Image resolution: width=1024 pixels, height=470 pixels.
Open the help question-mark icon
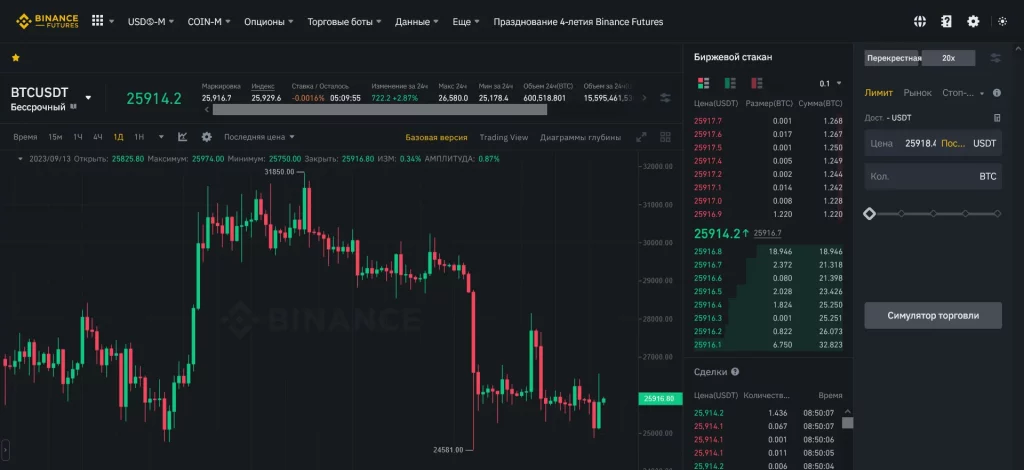click(x=946, y=22)
